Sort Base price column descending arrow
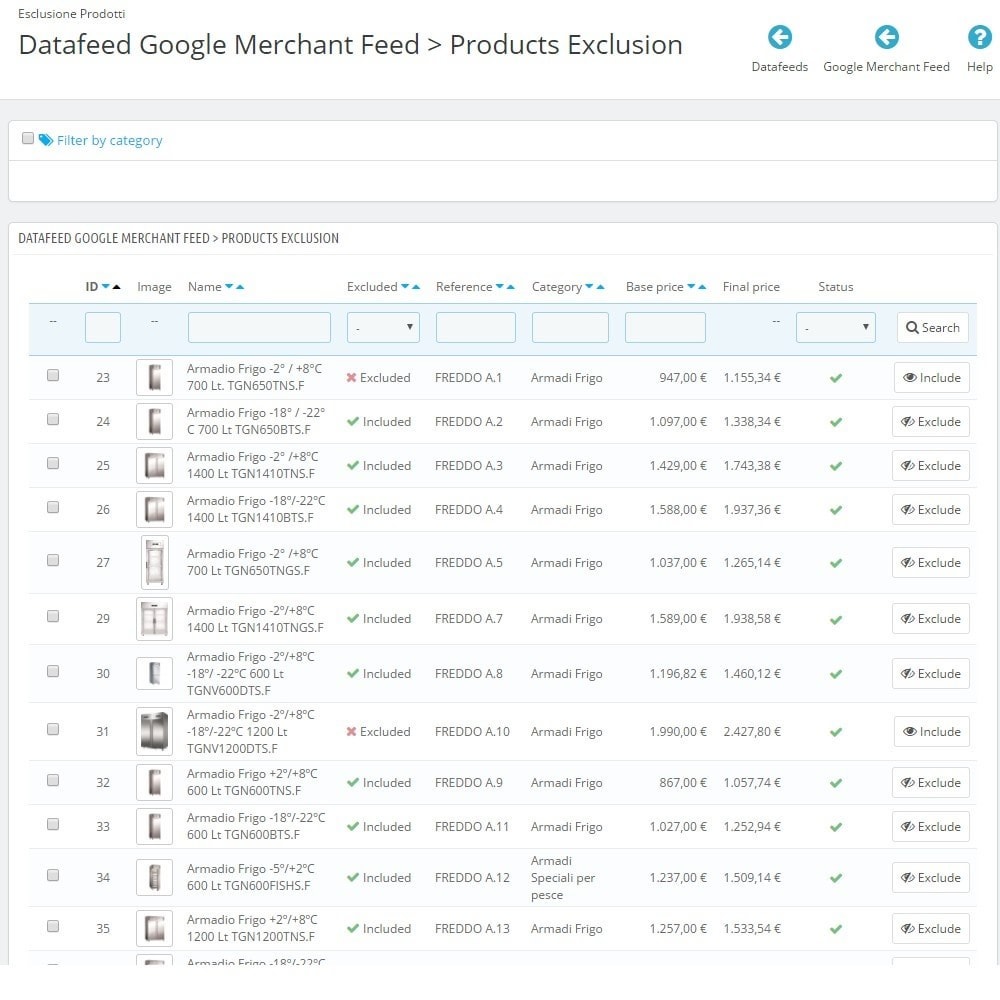Image resolution: width=1000 pixels, height=1000 pixels. tap(691, 286)
